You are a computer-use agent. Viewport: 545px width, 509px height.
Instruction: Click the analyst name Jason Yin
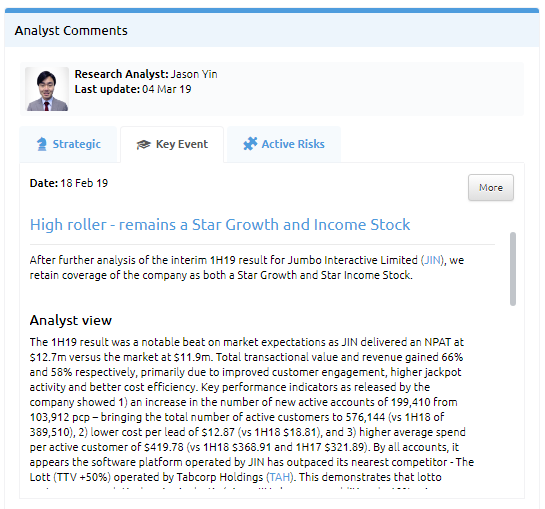[x=194, y=74]
